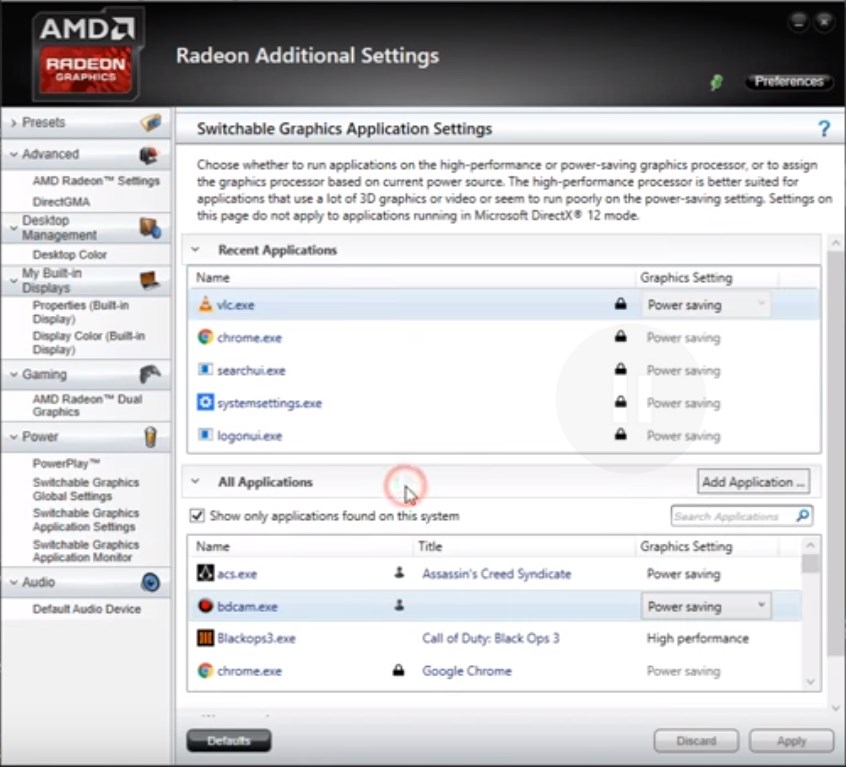Open AMD Radeon Dual Graphics page

(x=87, y=405)
